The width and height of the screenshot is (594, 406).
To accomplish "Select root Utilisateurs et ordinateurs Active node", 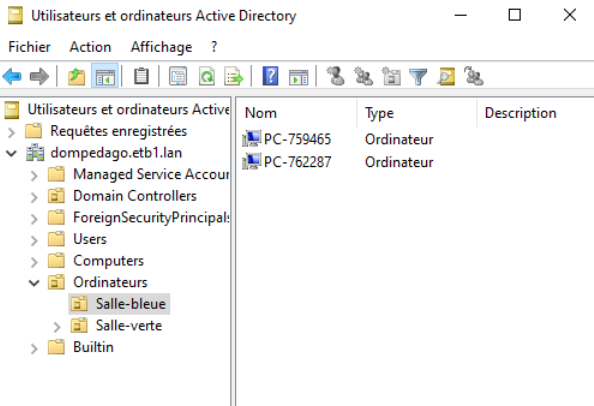I will coord(128,109).
